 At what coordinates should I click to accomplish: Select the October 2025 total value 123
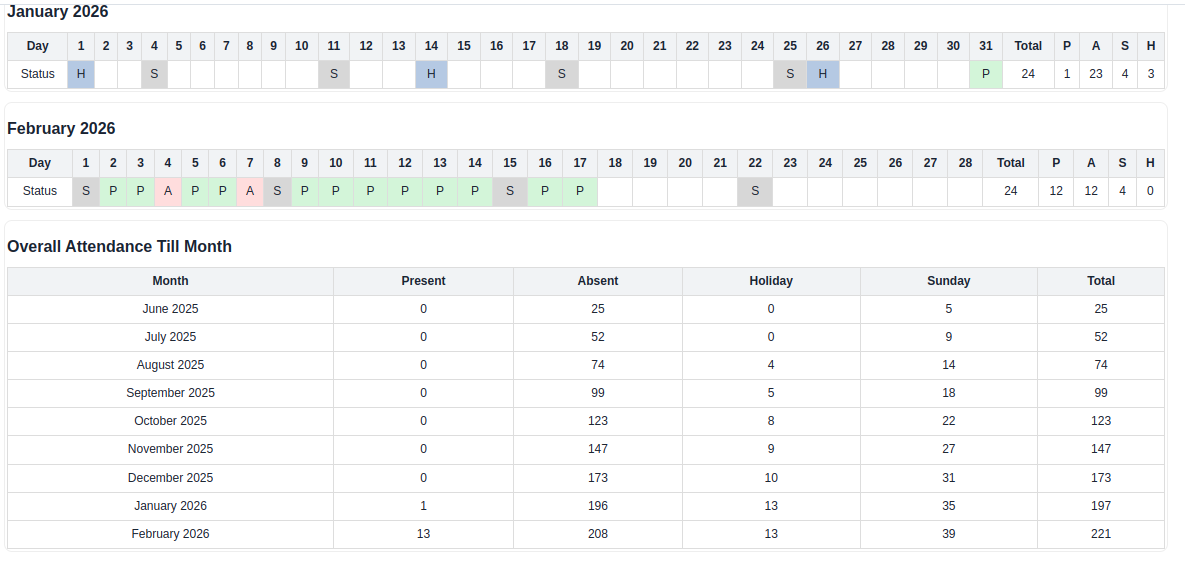click(x=1101, y=421)
